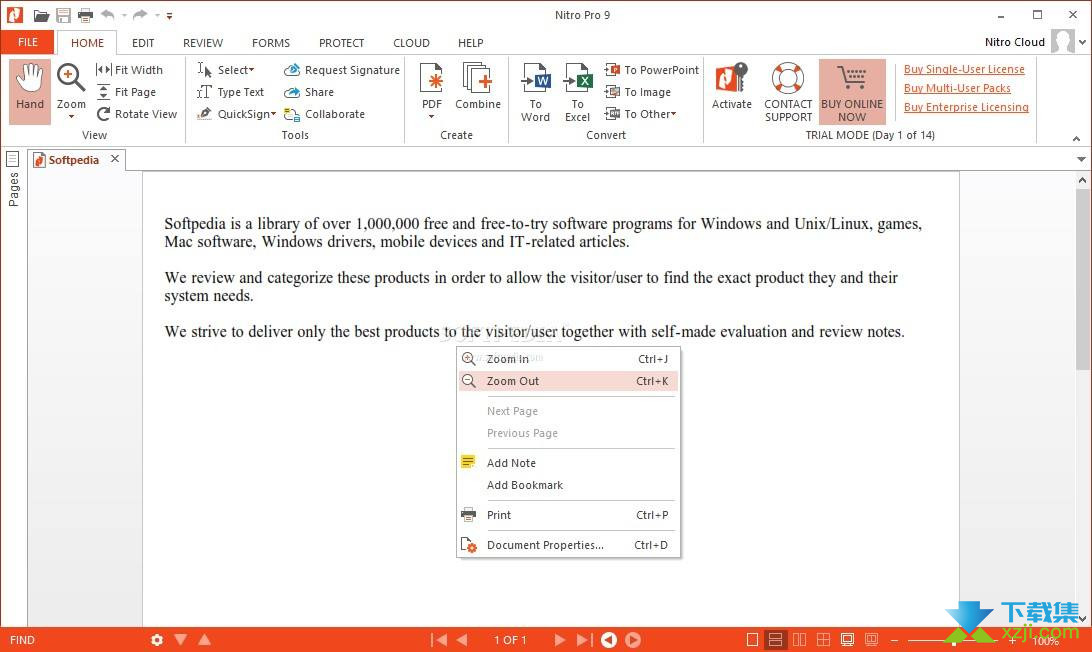Click the zoom slider handle
Image resolution: width=1092 pixels, height=652 pixels.
[954, 641]
